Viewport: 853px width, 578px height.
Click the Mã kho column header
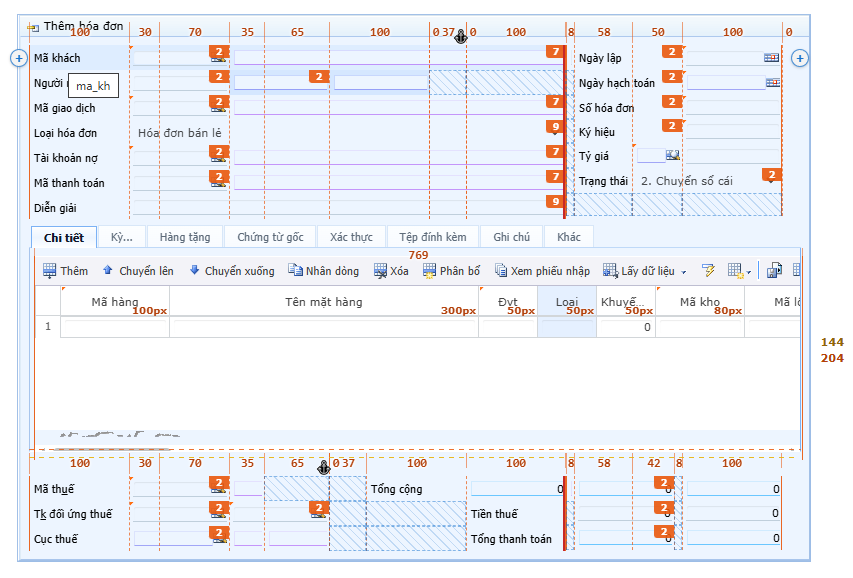coord(700,302)
